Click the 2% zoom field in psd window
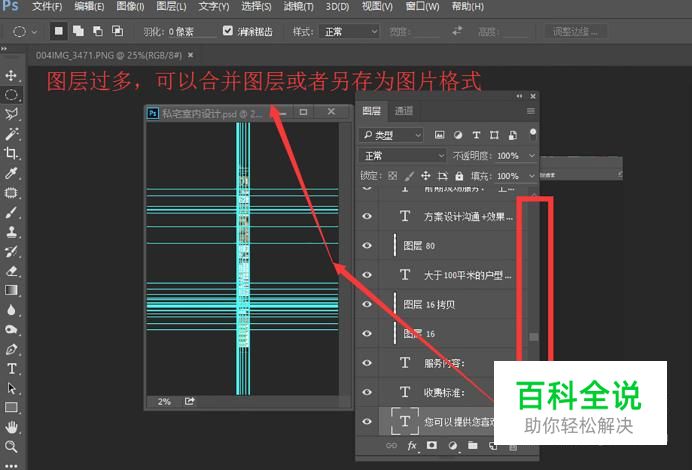 click(x=164, y=402)
